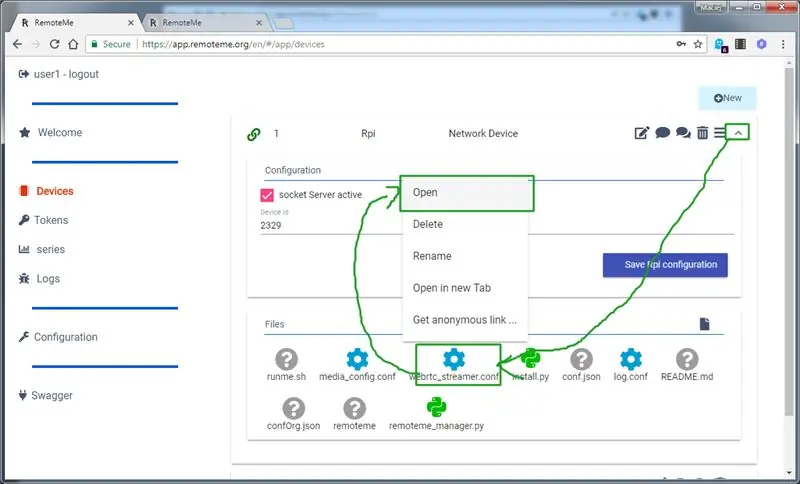Viewport: 800px width, 484px height.
Task: Click the Rpi device name text
Action: 368,134
